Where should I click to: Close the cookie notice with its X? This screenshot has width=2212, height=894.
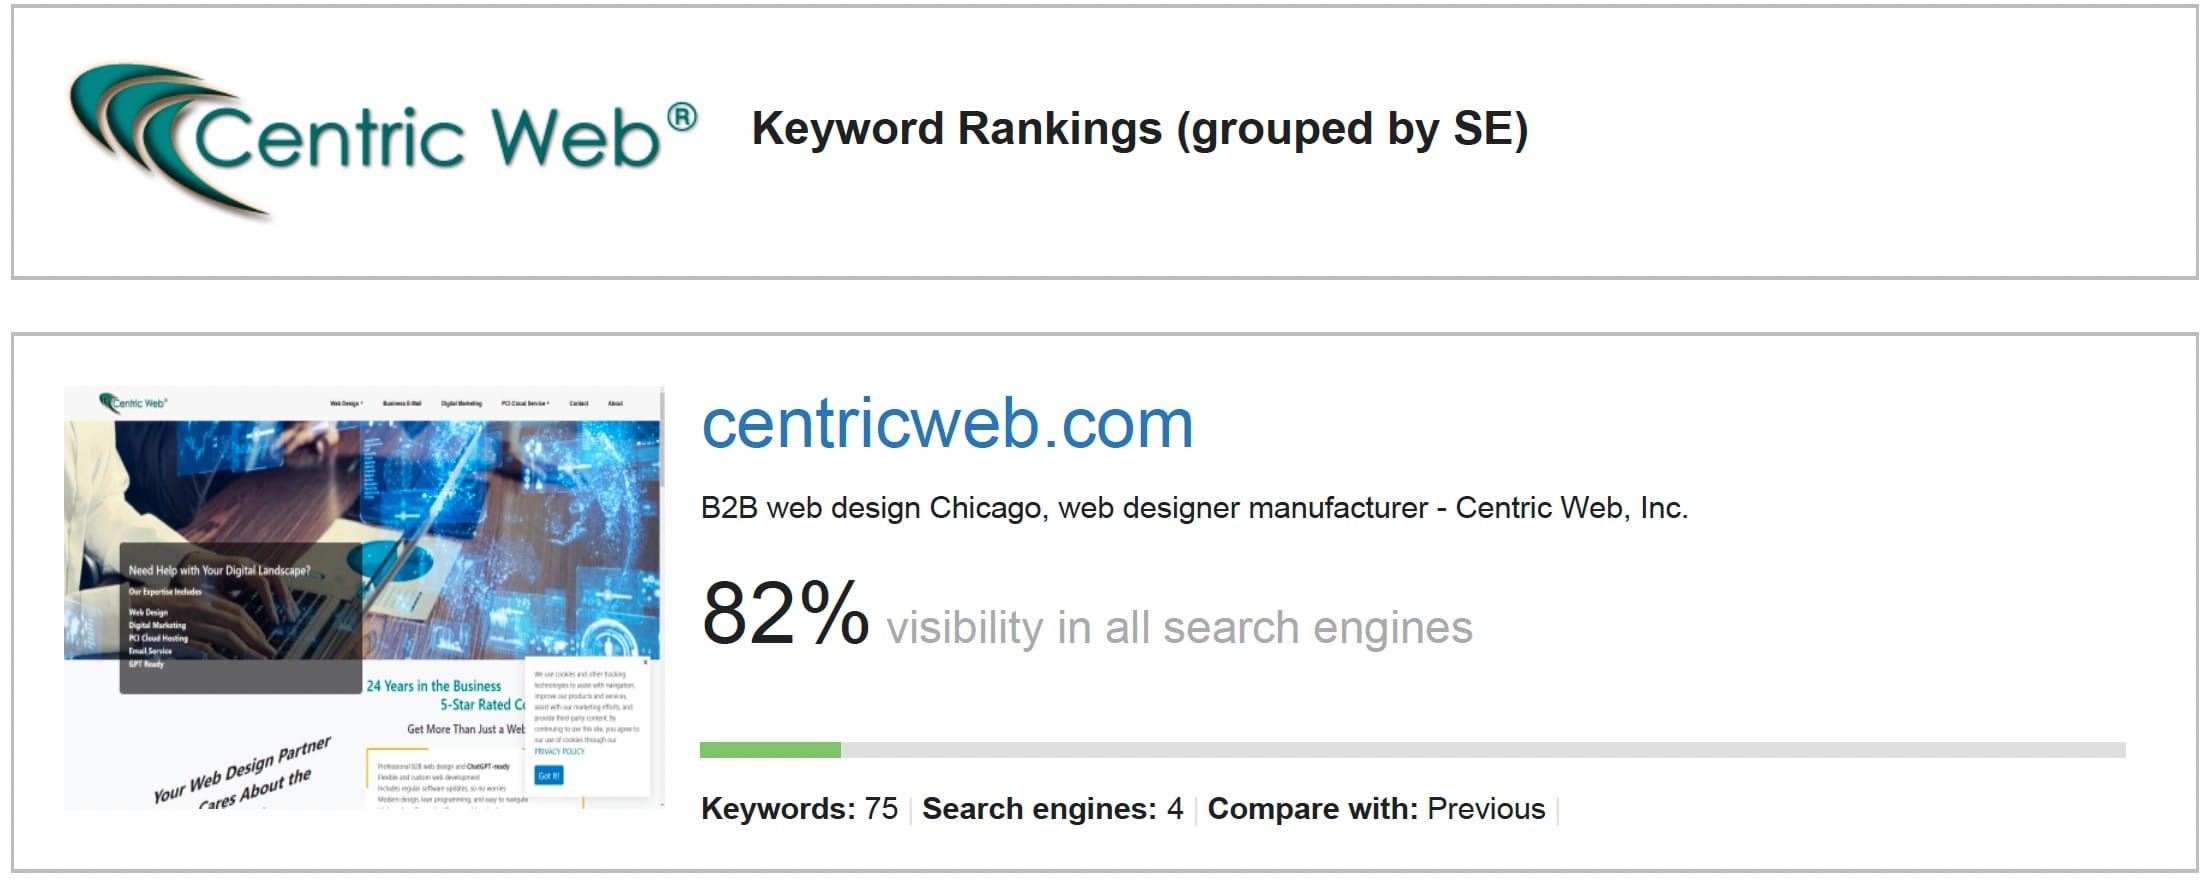coord(645,662)
